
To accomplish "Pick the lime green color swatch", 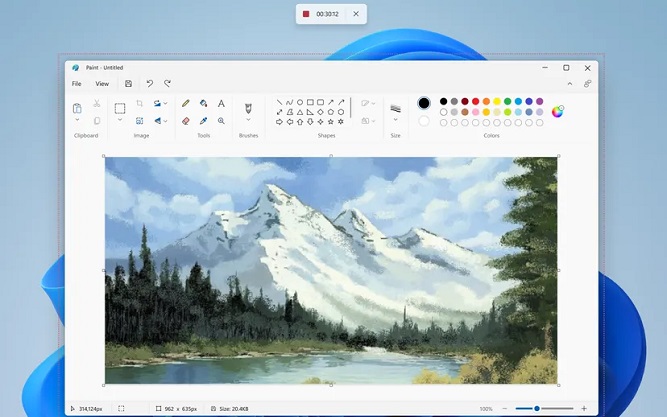I will [507, 112].
